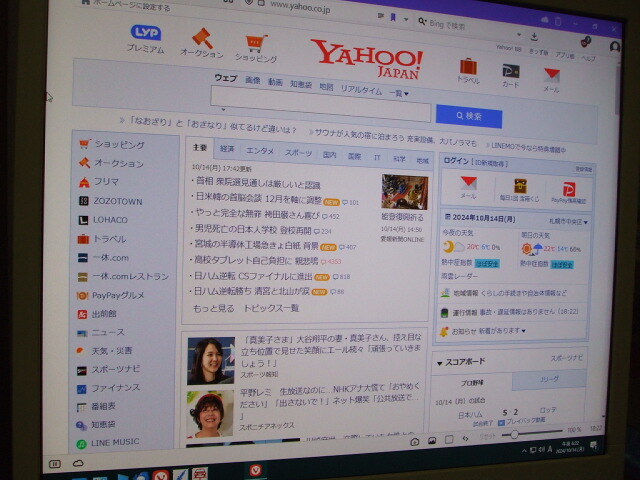Open the 真美子さま article thumbnail photo
Screen dimensions: 640x480
tap(211, 361)
